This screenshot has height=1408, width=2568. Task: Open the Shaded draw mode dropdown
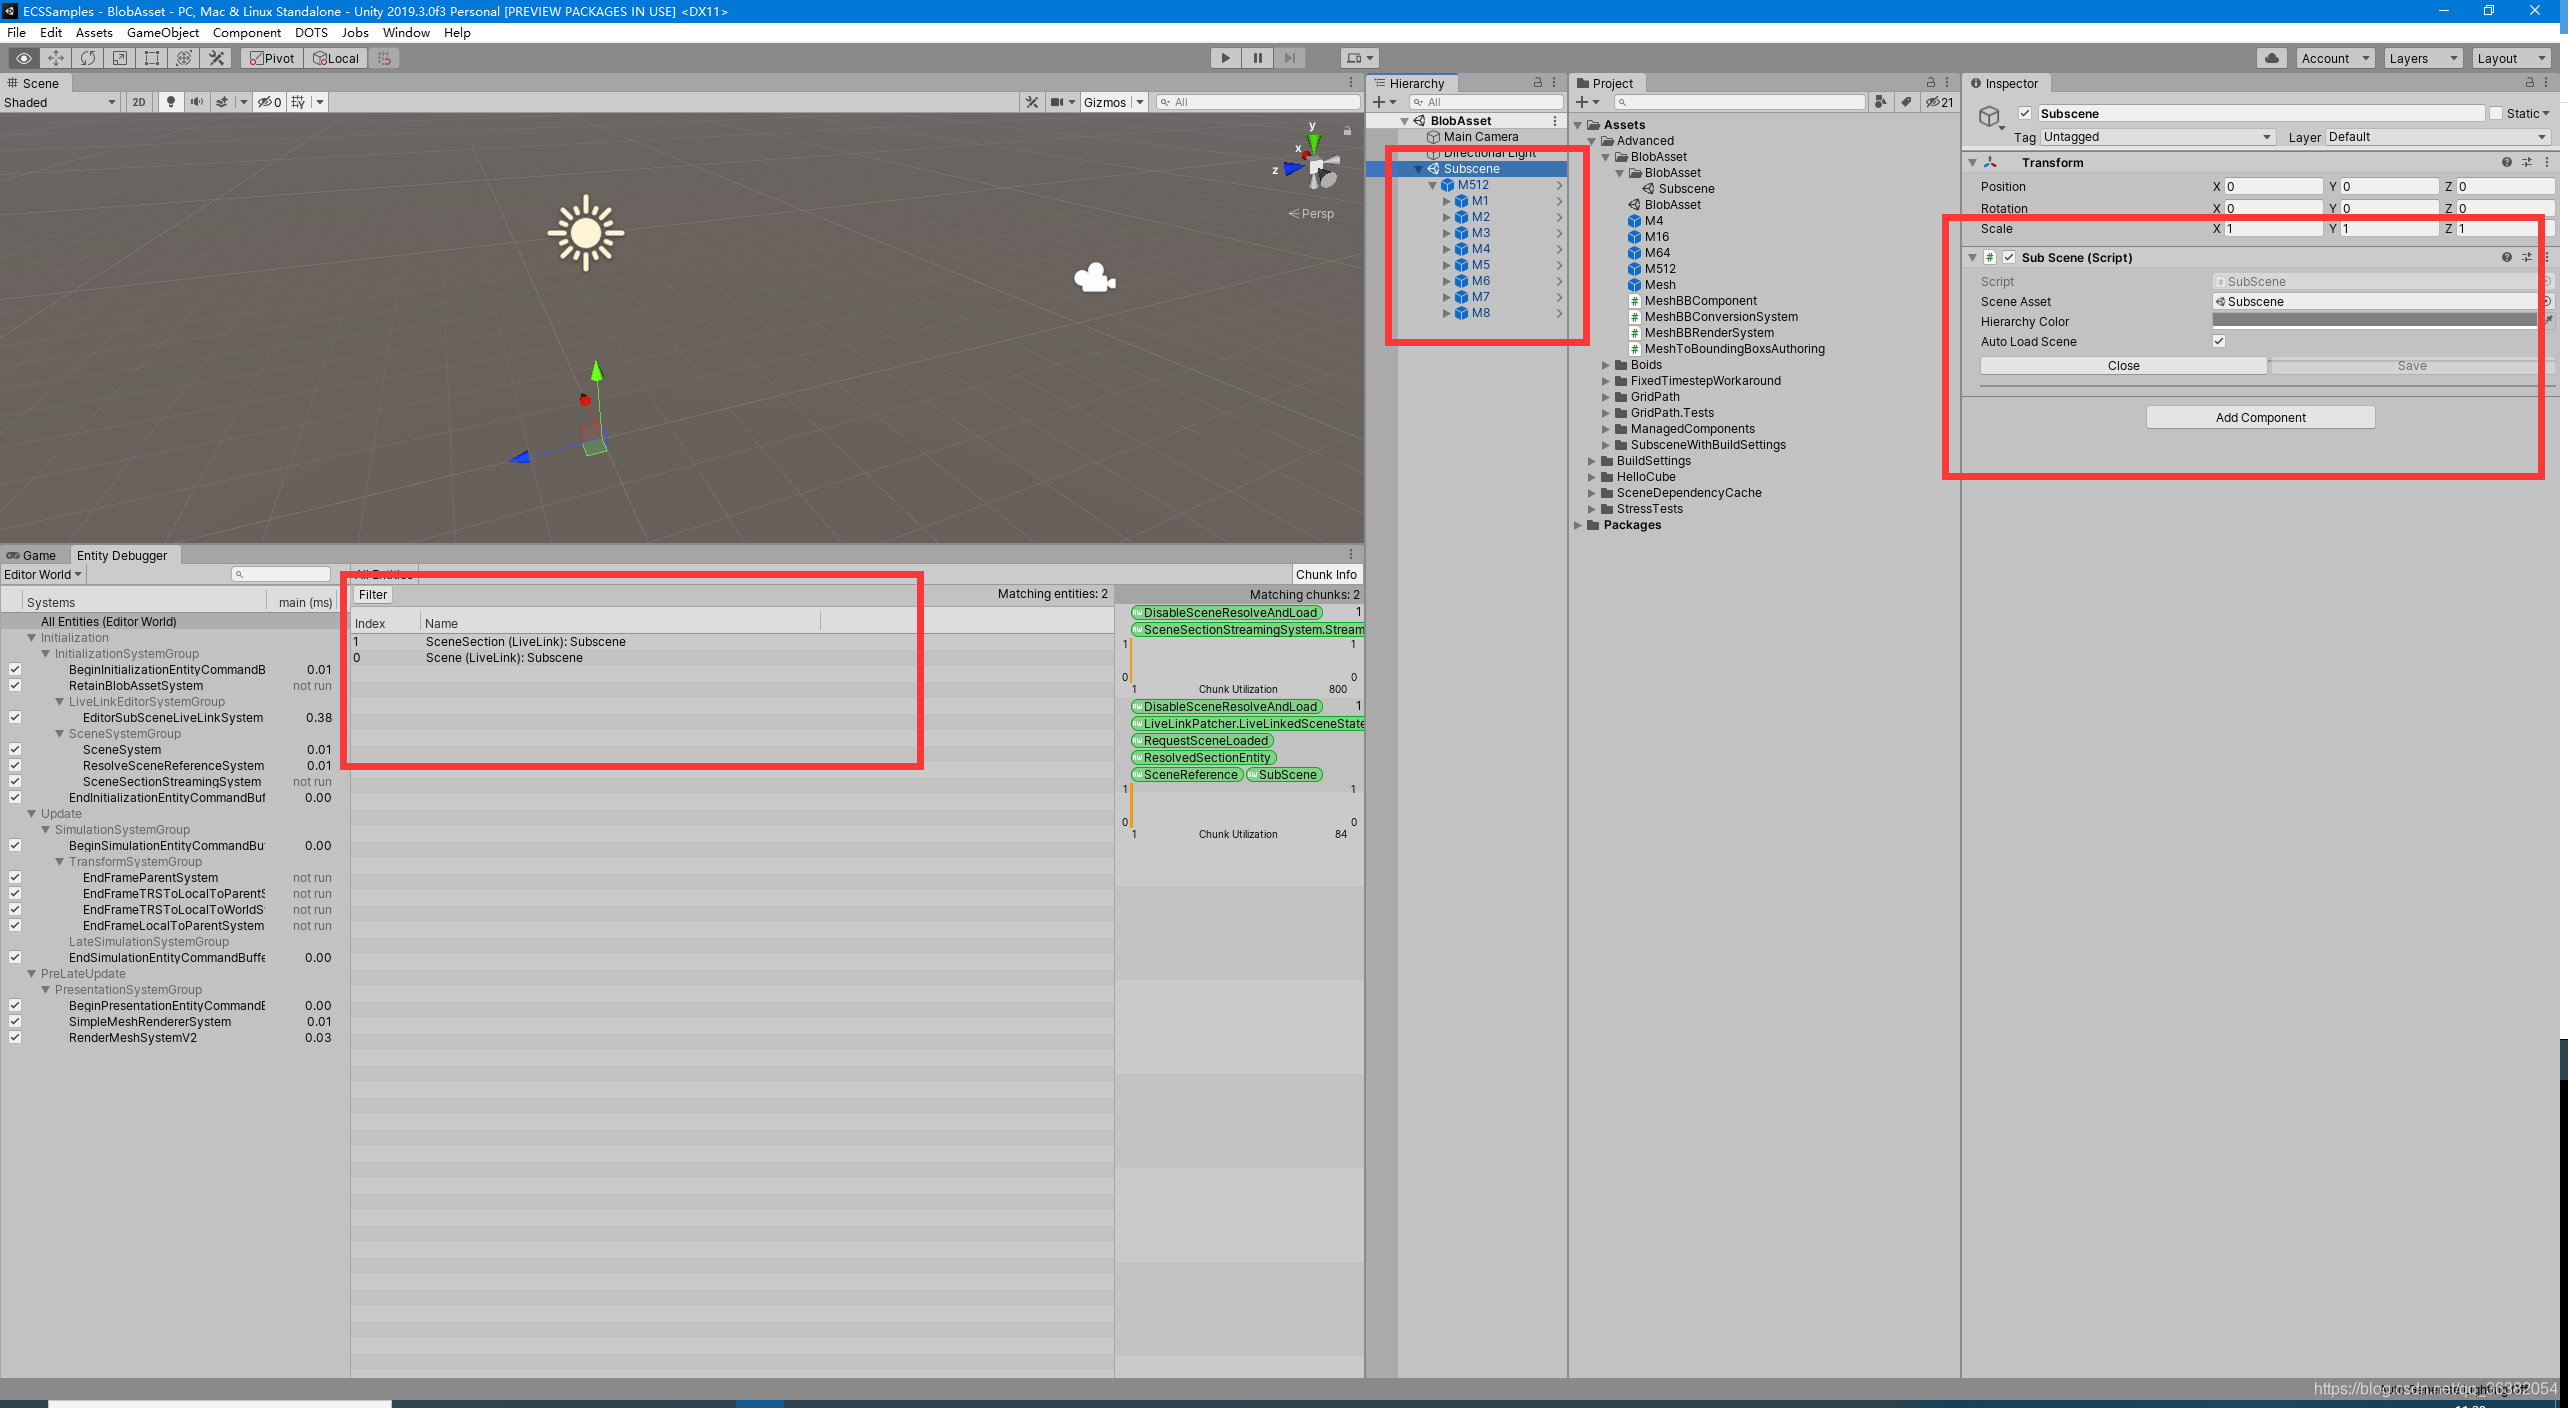pos(60,102)
